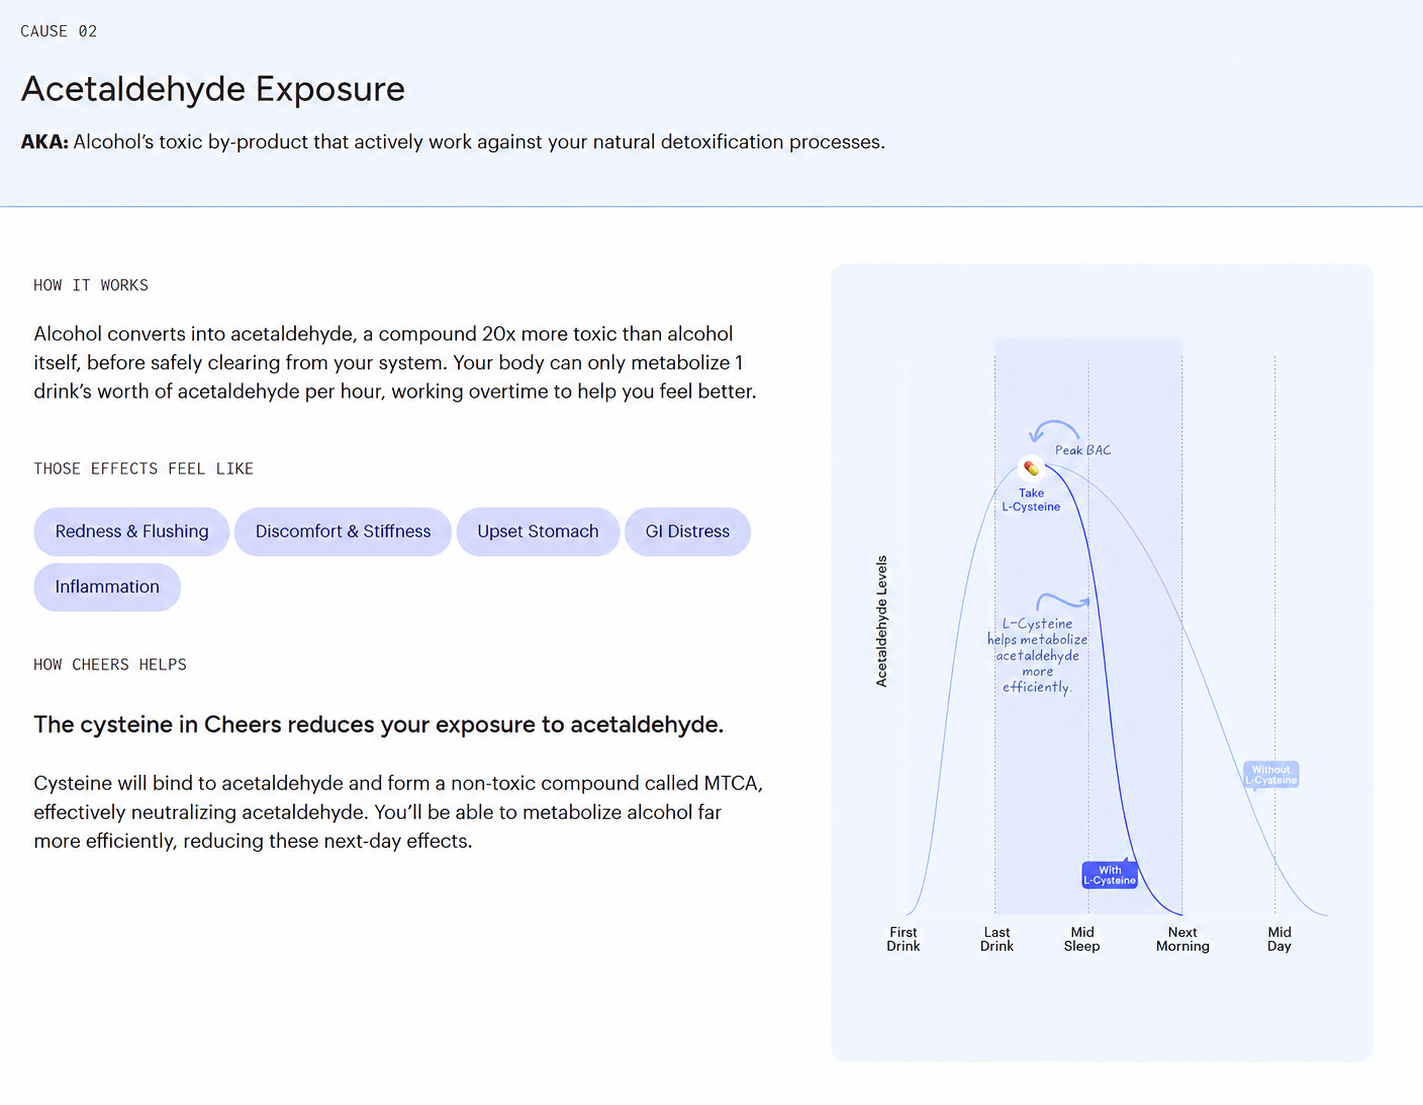Select the 'Without L-Cysteine' chart tag

pyautogui.click(x=1271, y=775)
